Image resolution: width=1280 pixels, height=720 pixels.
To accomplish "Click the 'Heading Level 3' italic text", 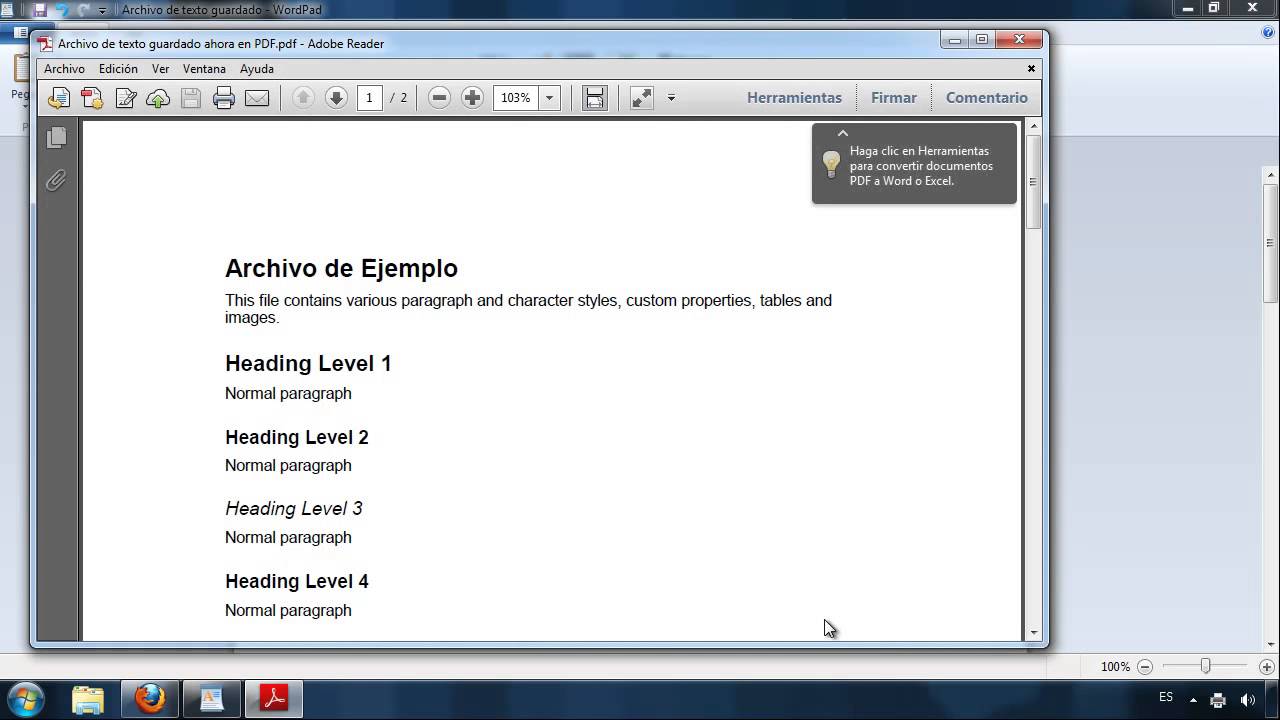I will (293, 509).
